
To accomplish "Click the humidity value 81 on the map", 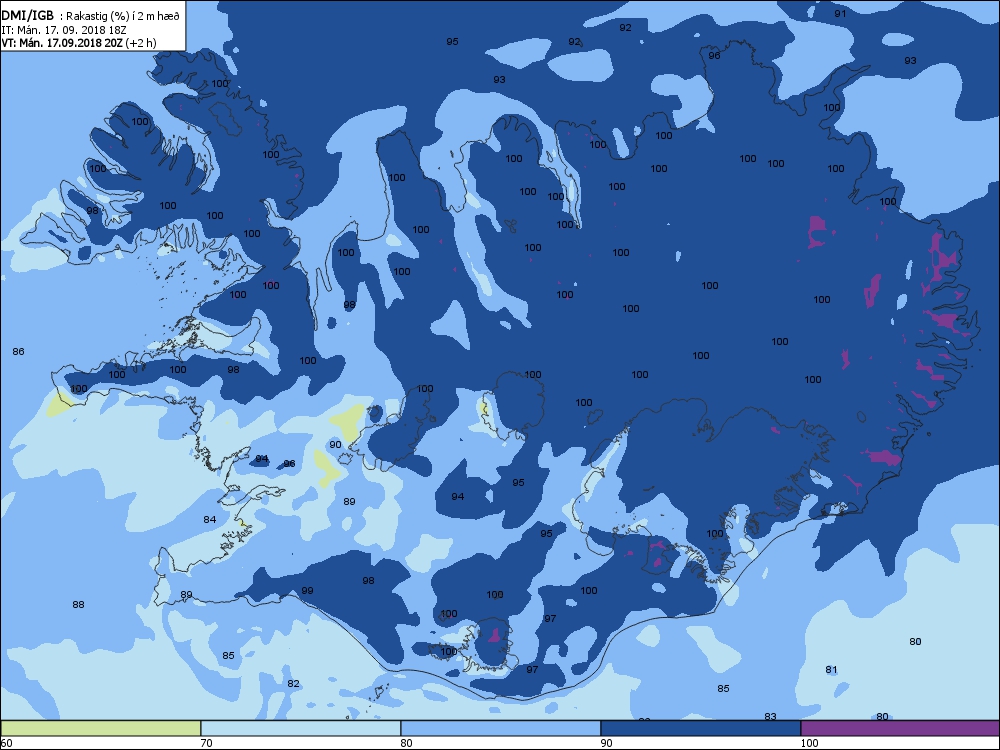I will click(x=831, y=669).
